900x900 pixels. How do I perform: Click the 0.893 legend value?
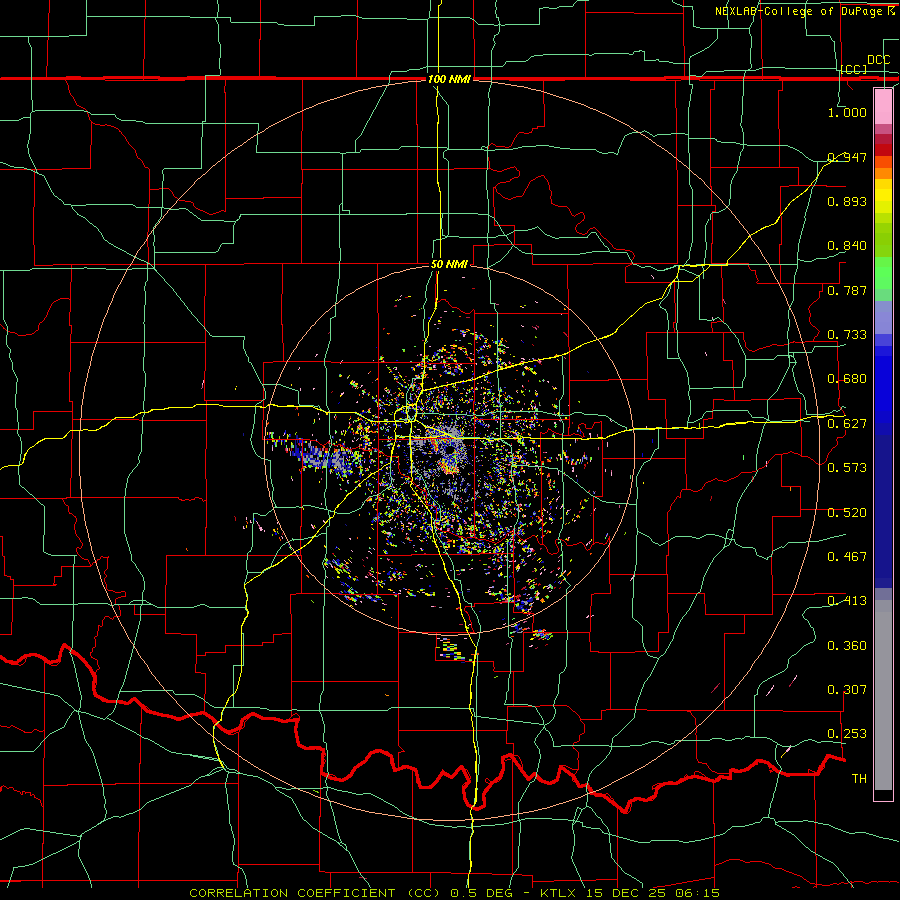[x=847, y=201]
